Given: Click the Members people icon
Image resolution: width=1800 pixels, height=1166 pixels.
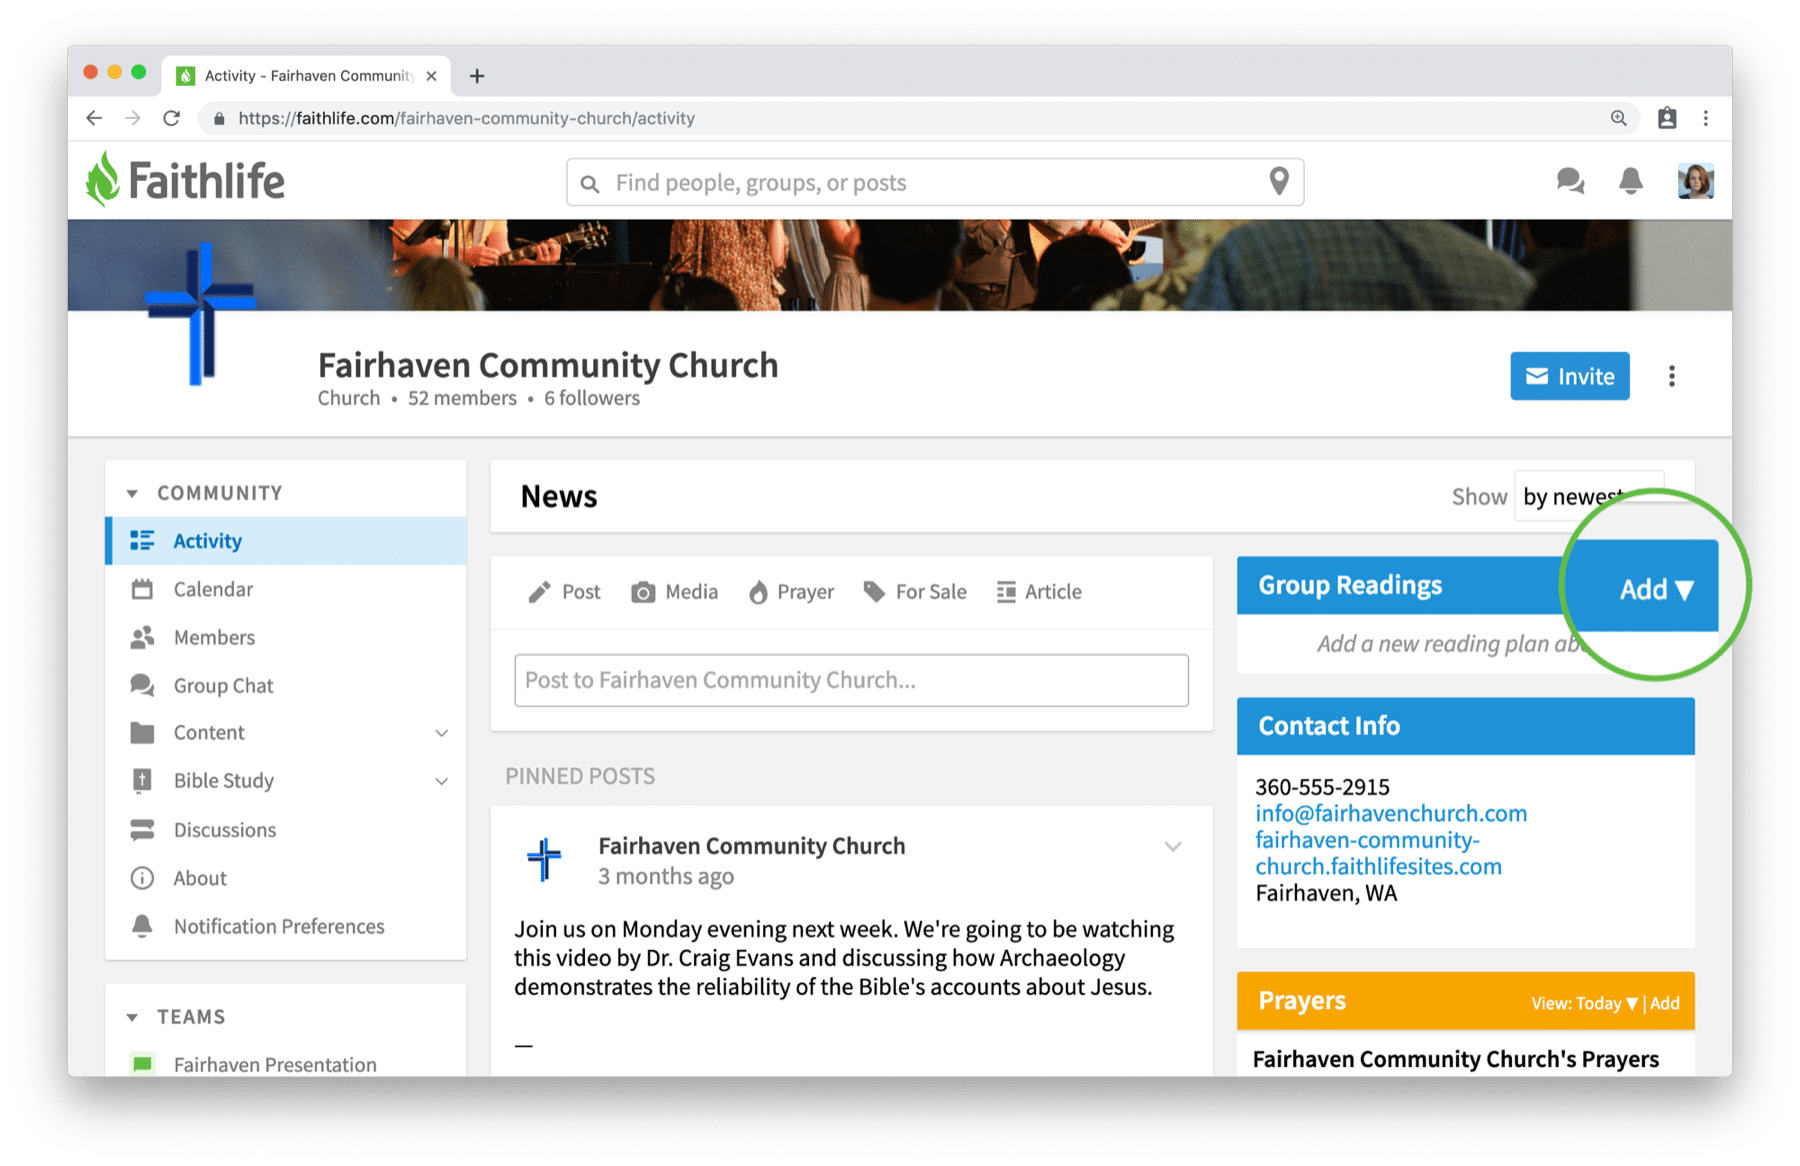Looking at the screenshot, I should 143,637.
